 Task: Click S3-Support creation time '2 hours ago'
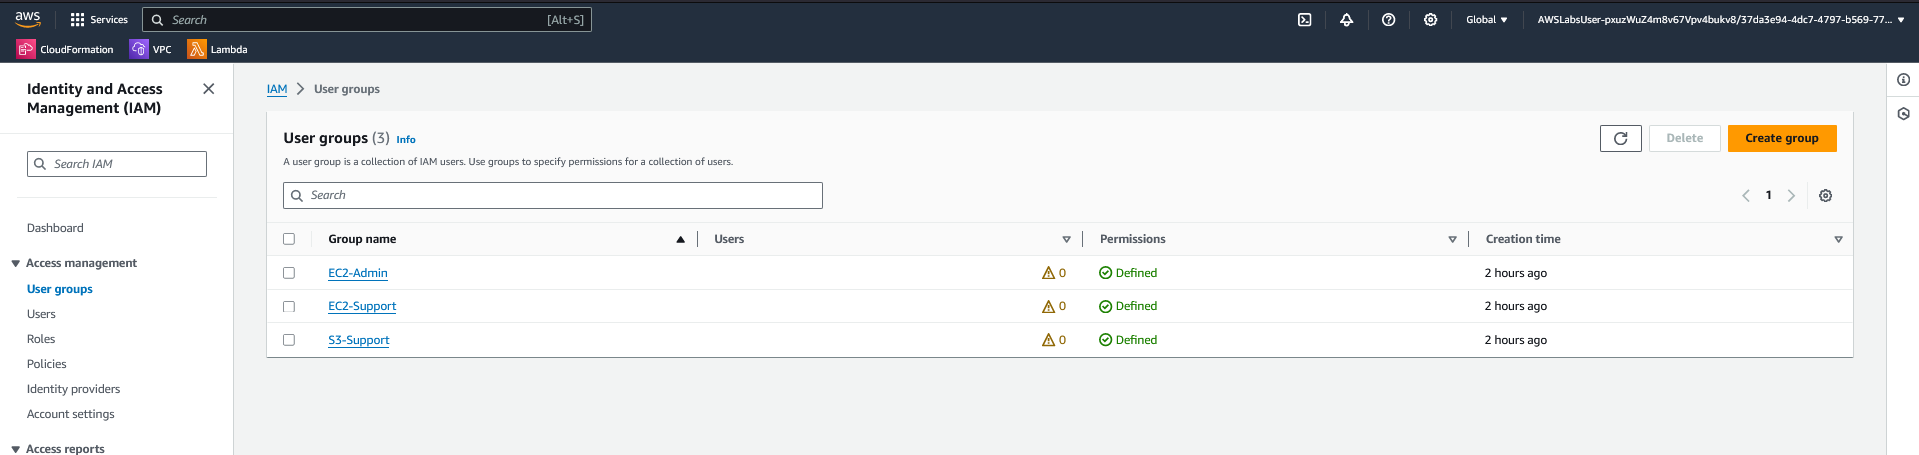tap(1516, 340)
